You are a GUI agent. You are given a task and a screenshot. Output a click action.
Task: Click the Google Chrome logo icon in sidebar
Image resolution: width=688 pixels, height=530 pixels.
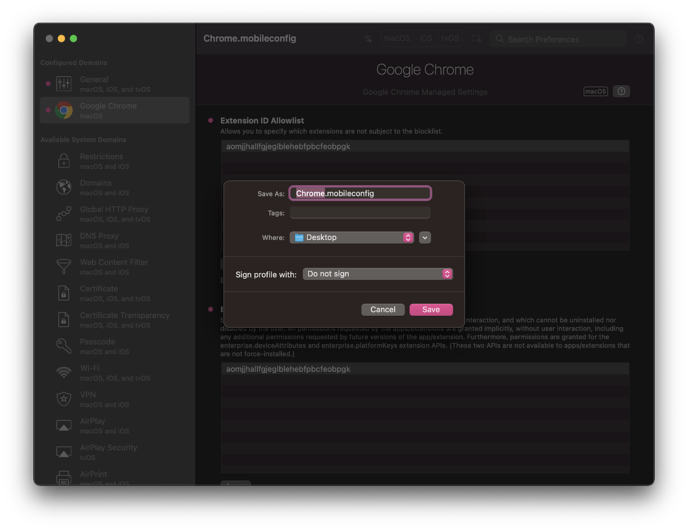pyautogui.click(x=64, y=110)
